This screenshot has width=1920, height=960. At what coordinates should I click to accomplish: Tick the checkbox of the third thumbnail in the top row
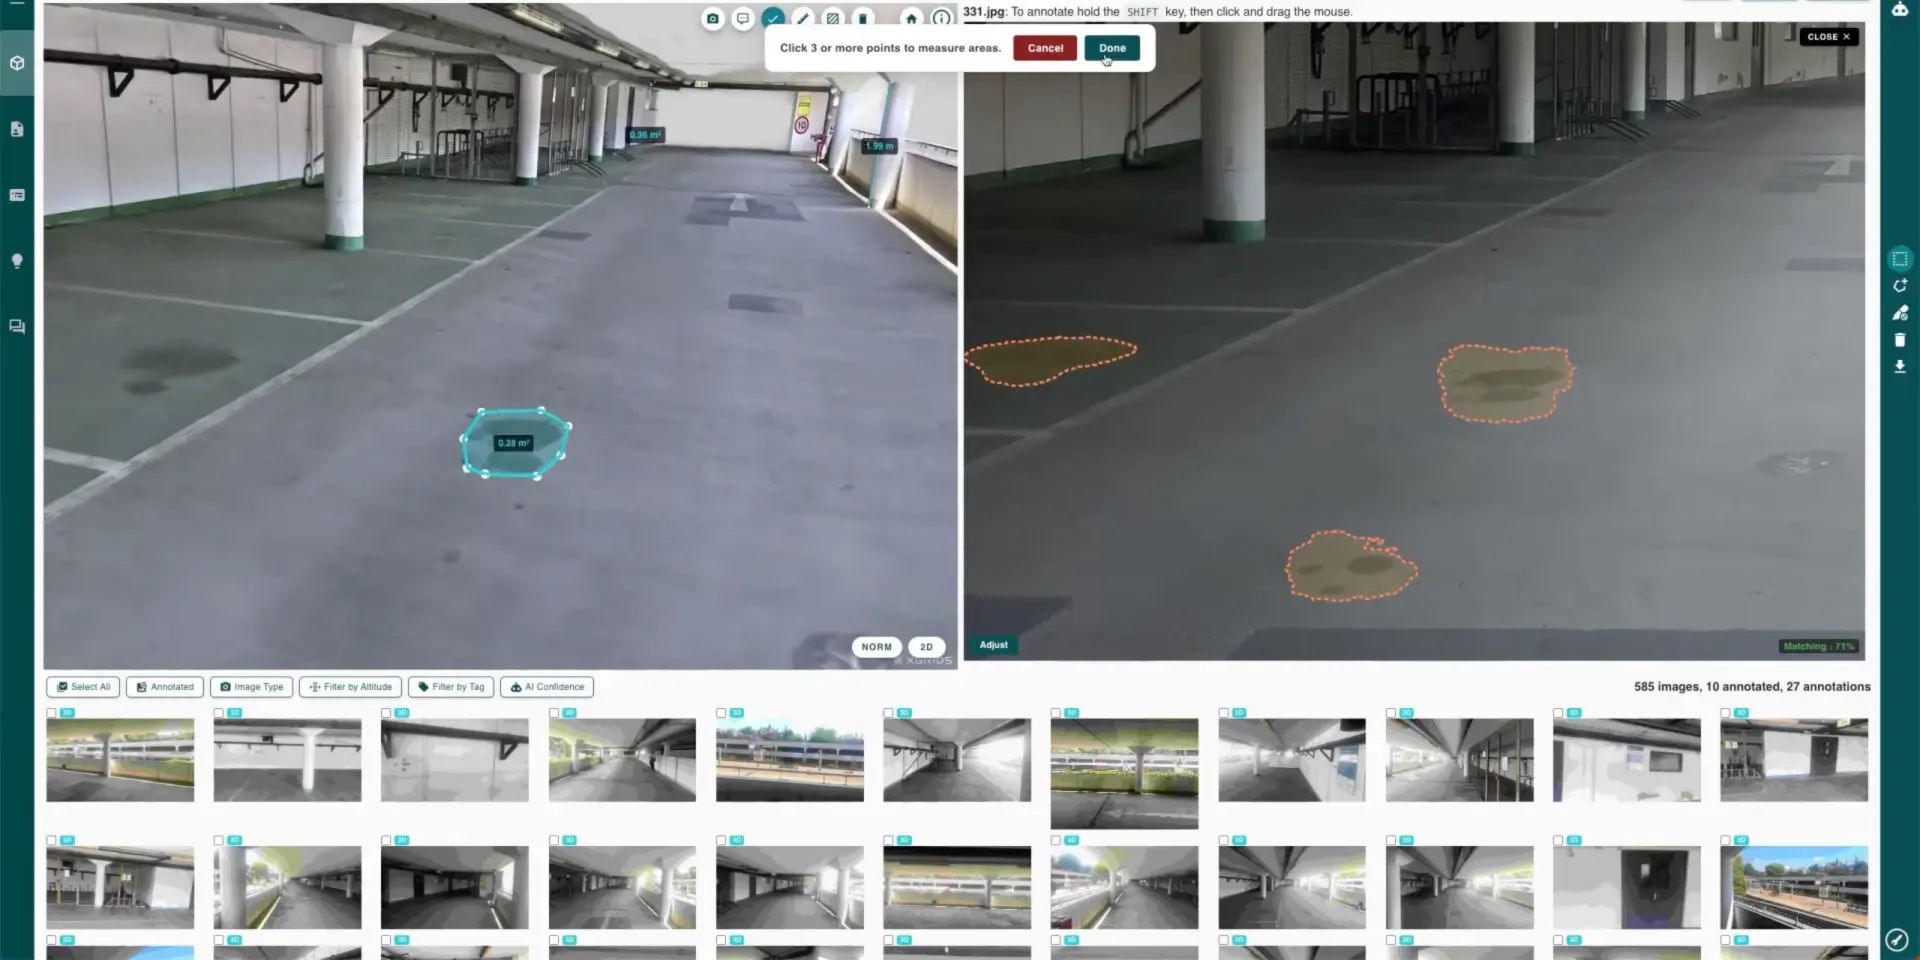click(x=386, y=713)
